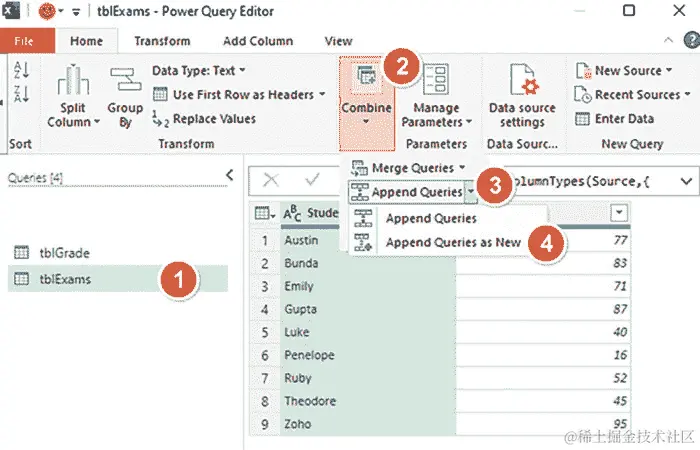Open Combine menu button

pos(367,104)
